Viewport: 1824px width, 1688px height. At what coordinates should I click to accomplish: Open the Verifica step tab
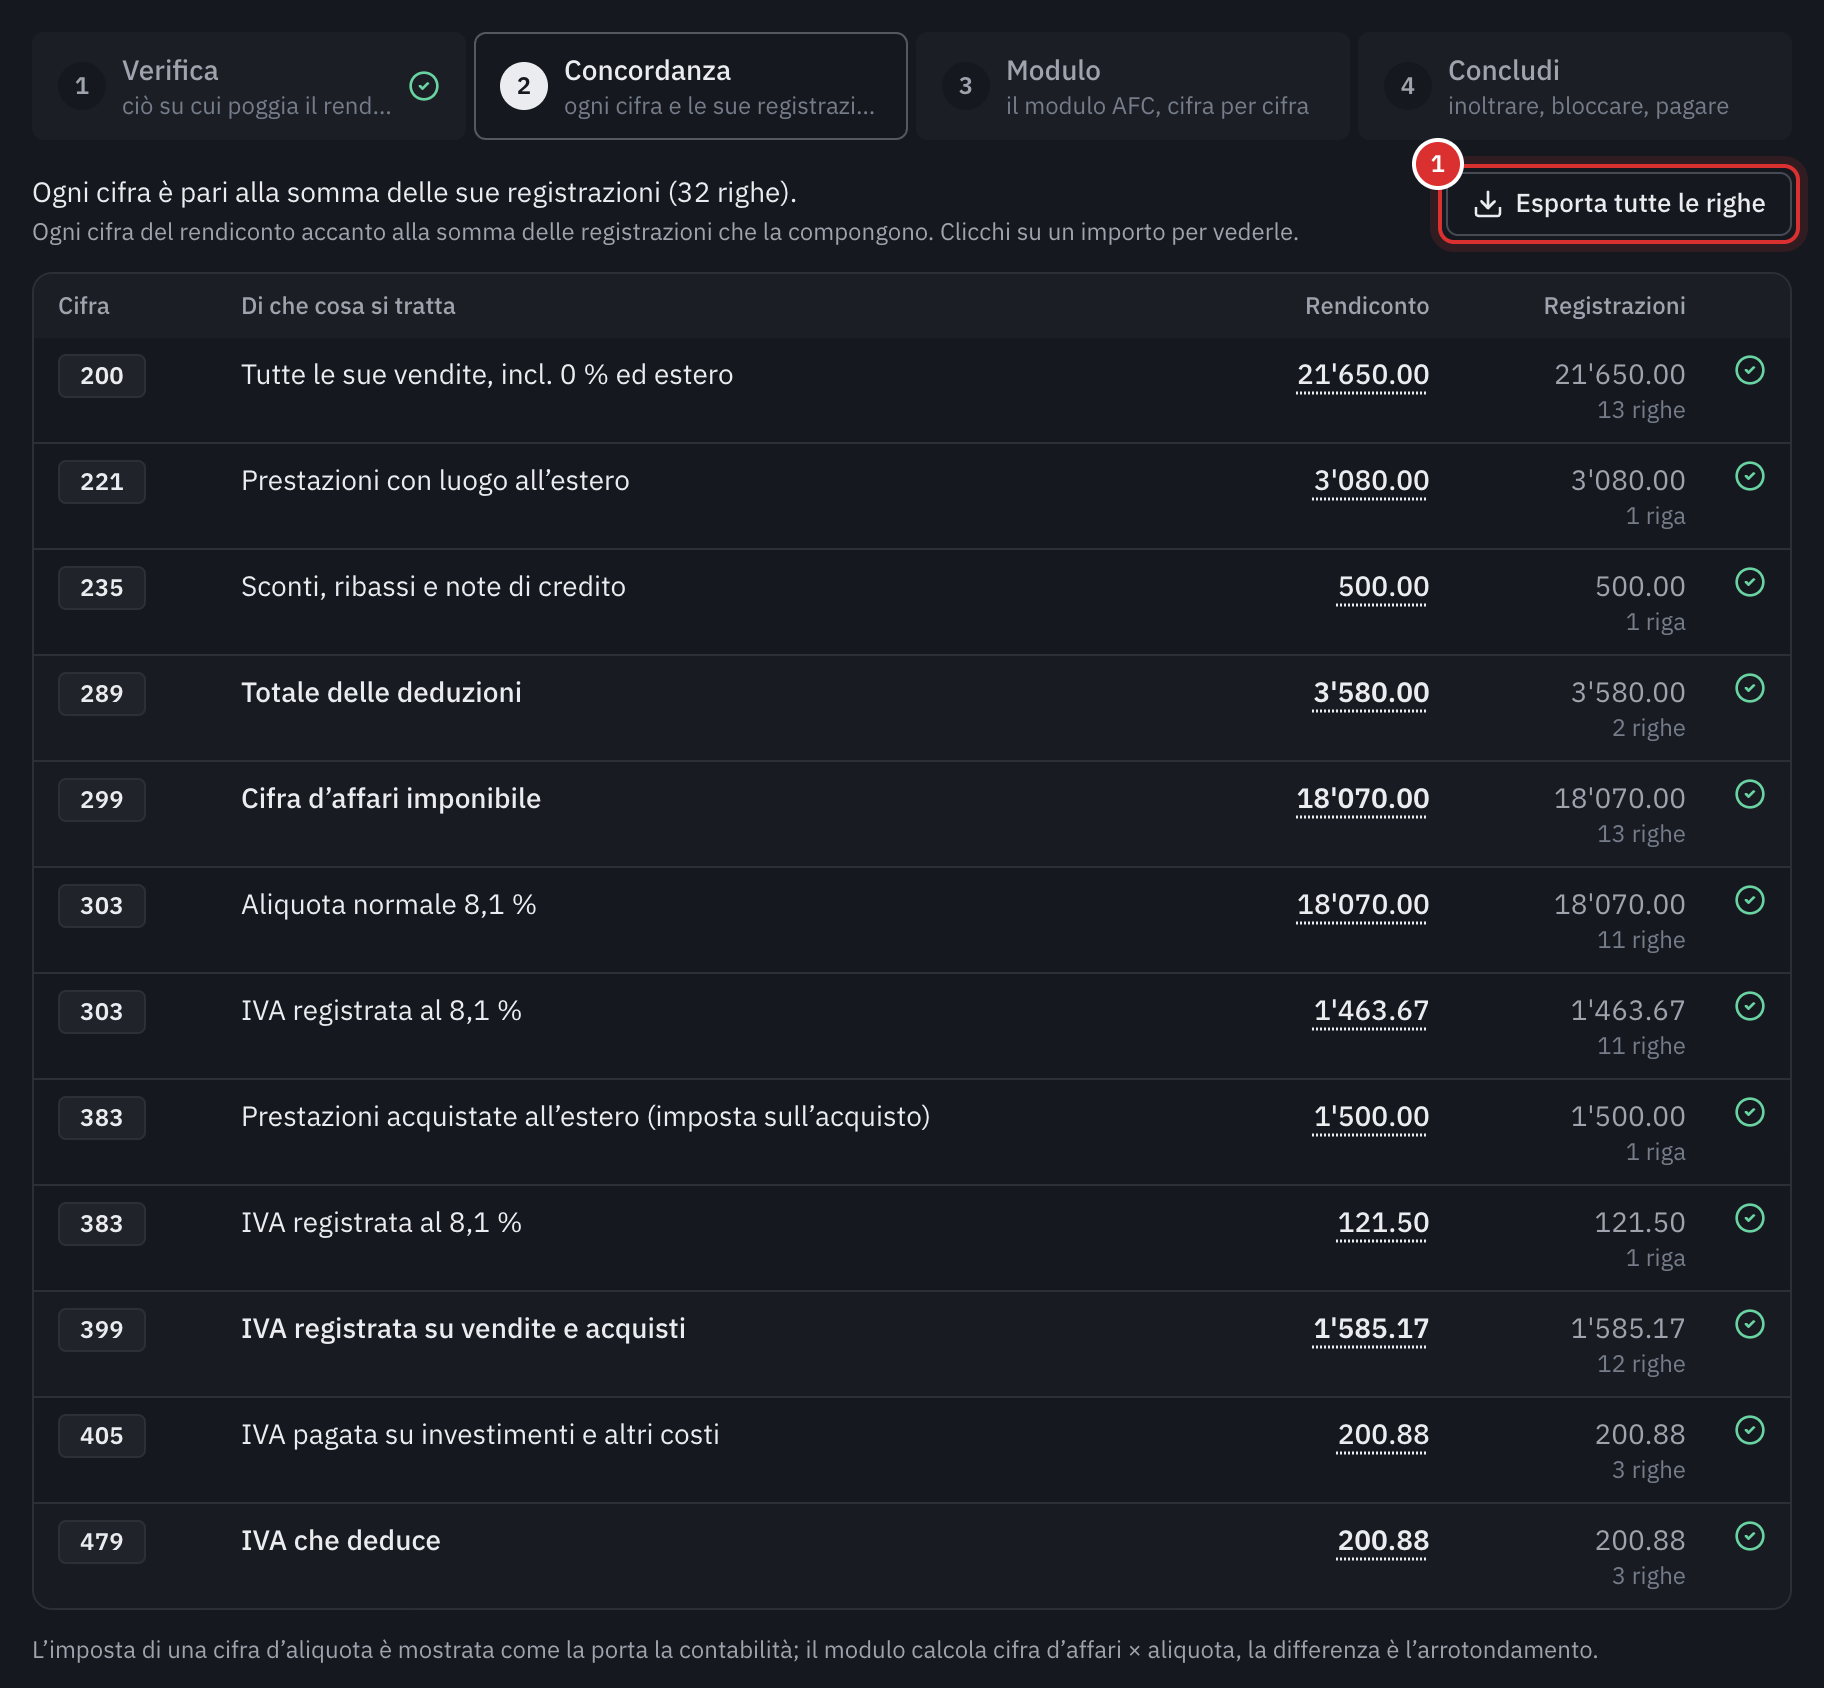pyautogui.click(x=249, y=86)
